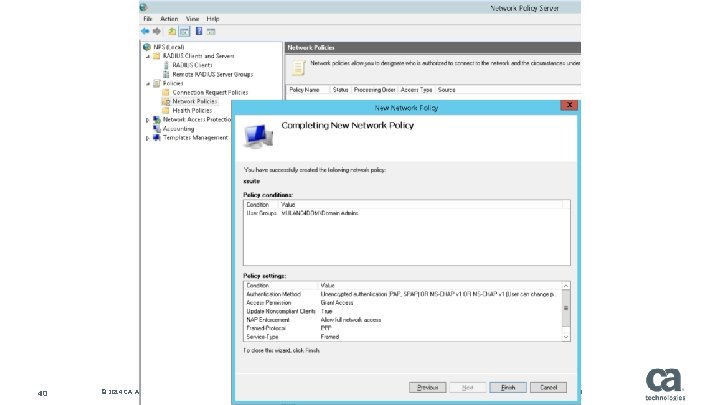Click the Condition header in Policy settings
The width and height of the screenshot is (720, 405).
coord(281,286)
